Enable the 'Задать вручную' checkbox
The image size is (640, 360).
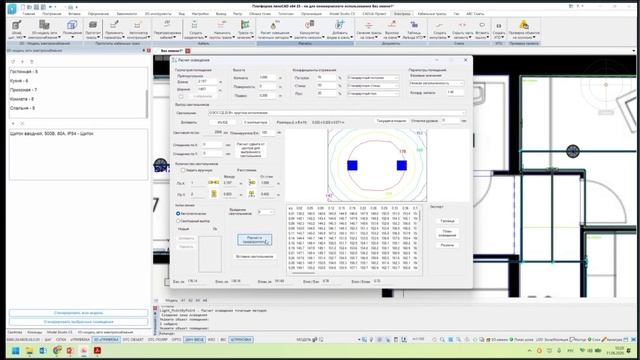pos(183,170)
